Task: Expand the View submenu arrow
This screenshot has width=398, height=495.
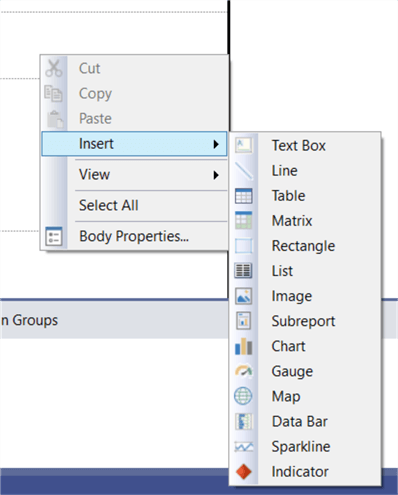Action: tap(216, 175)
